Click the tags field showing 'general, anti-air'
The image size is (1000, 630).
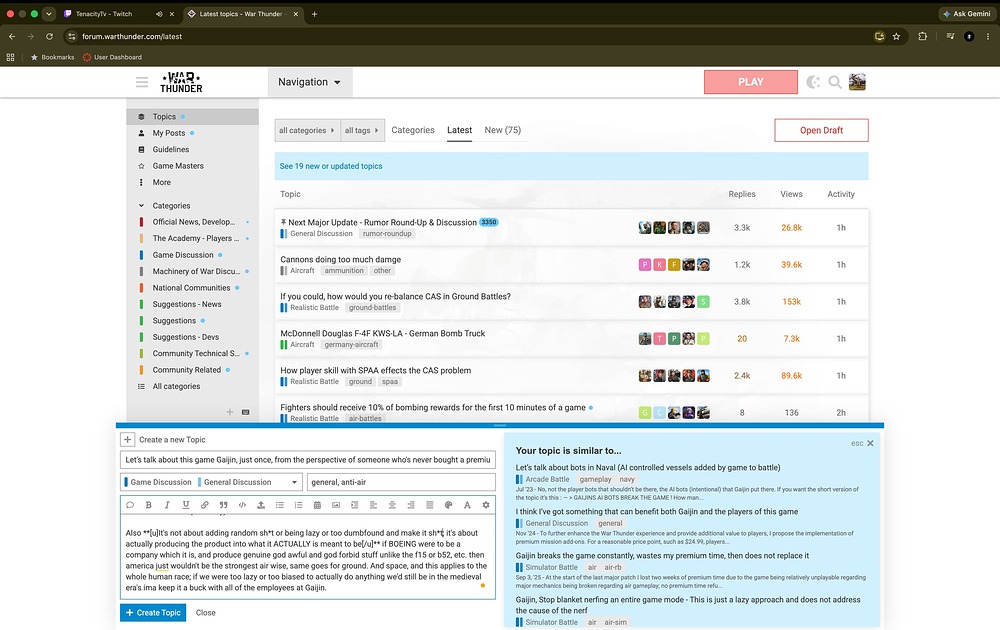[x=401, y=482]
